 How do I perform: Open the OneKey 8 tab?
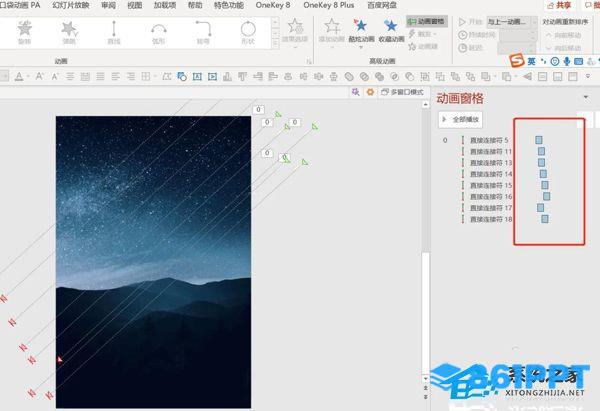click(x=273, y=5)
